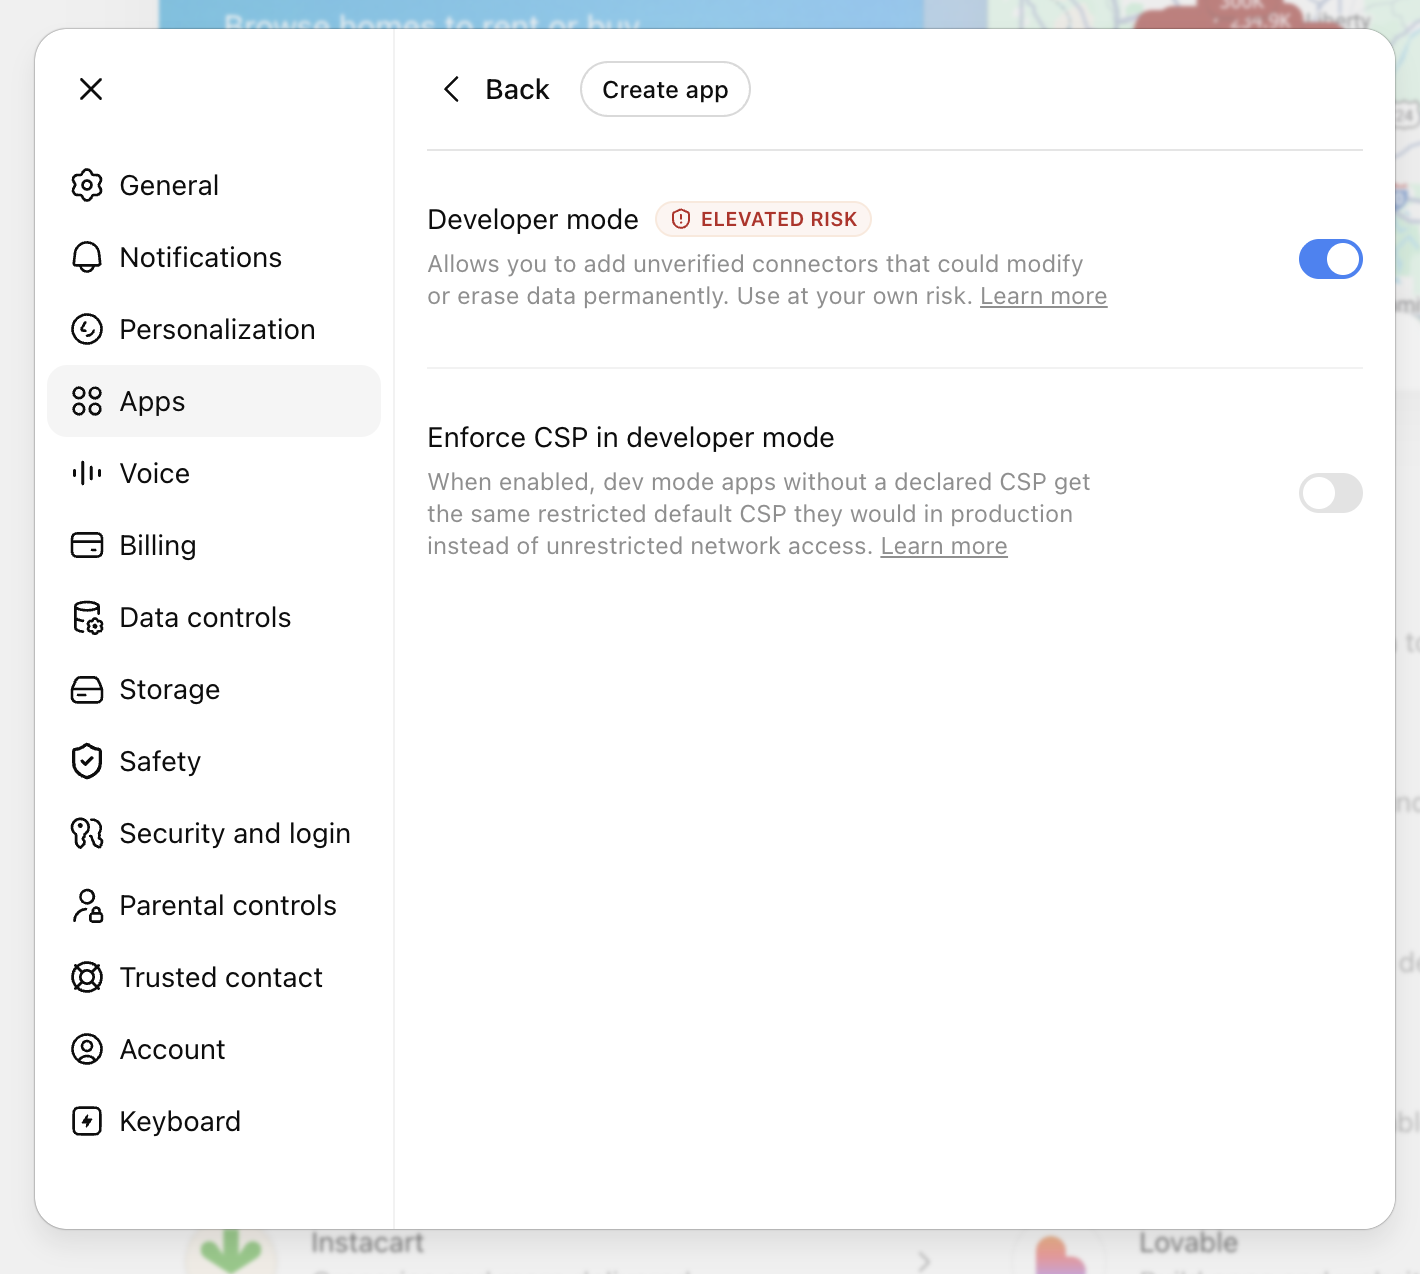The image size is (1420, 1274).
Task: Click the Data controls database icon
Action: click(x=87, y=617)
